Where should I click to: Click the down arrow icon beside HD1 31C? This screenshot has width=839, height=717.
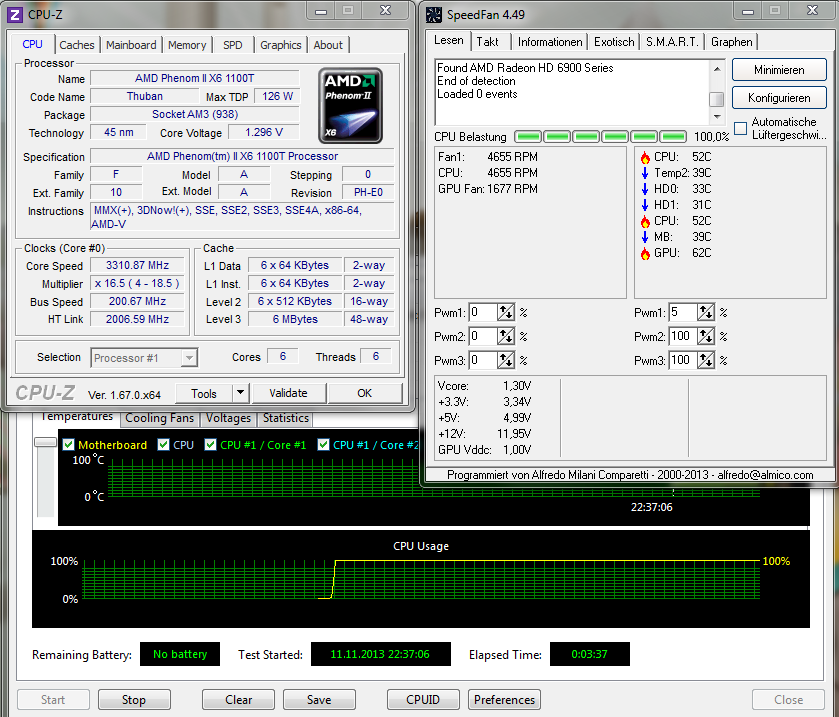tap(645, 205)
